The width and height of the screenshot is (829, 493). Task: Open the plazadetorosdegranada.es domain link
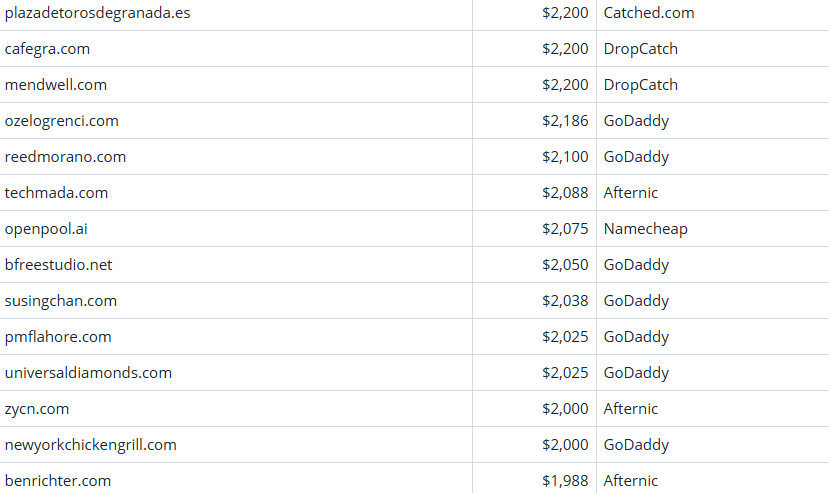coord(98,13)
